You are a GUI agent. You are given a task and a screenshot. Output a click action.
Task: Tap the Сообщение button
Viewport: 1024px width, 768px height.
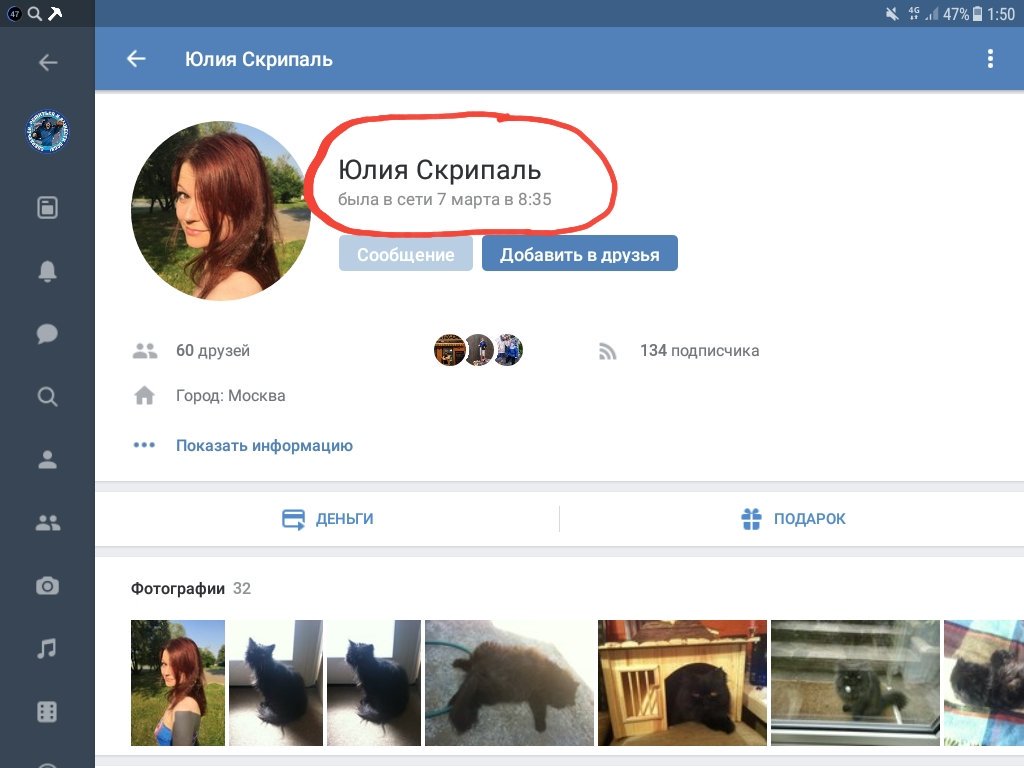tap(406, 253)
